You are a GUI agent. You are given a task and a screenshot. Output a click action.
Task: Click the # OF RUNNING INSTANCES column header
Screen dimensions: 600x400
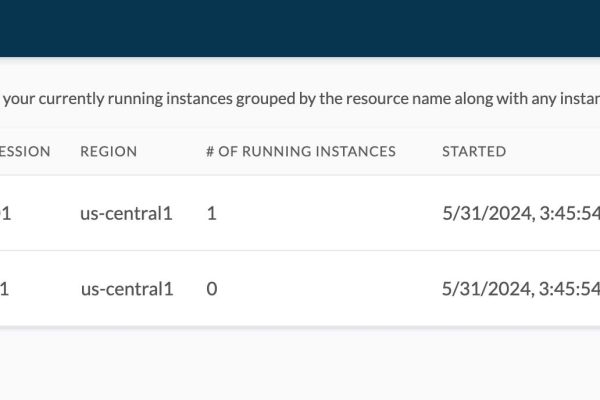pyautogui.click(x=301, y=152)
